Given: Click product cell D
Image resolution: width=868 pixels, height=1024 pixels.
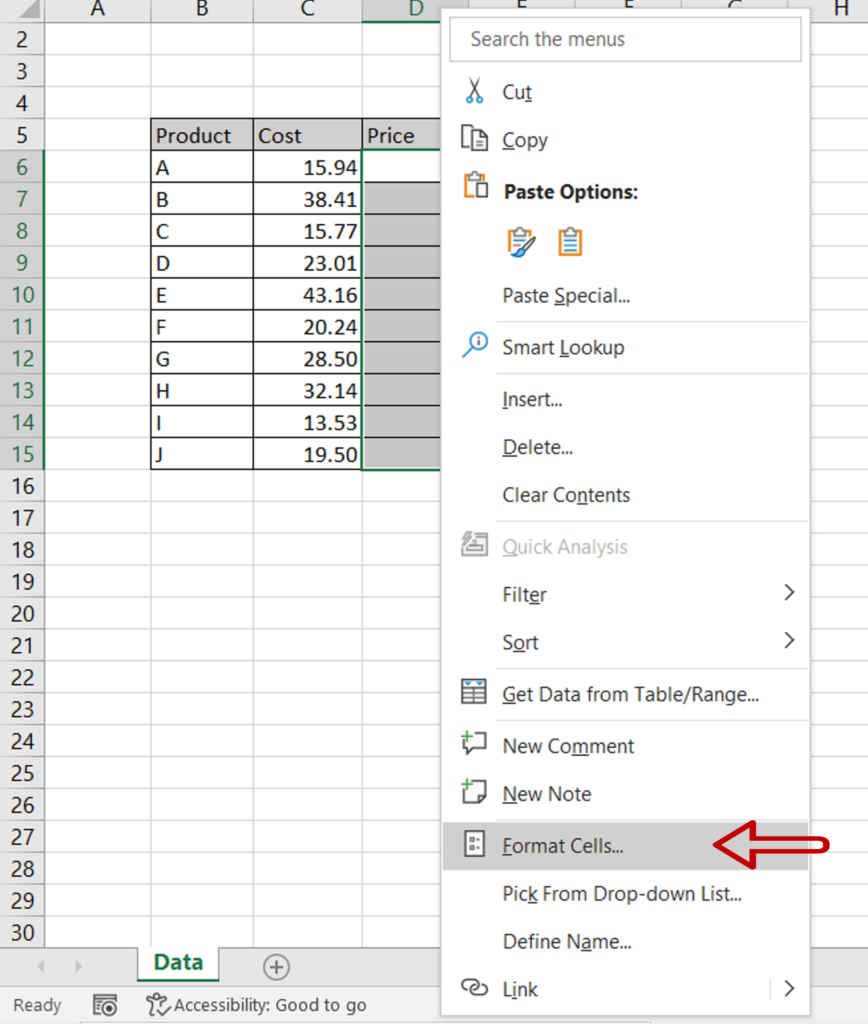Looking at the screenshot, I should [x=202, y=263].
